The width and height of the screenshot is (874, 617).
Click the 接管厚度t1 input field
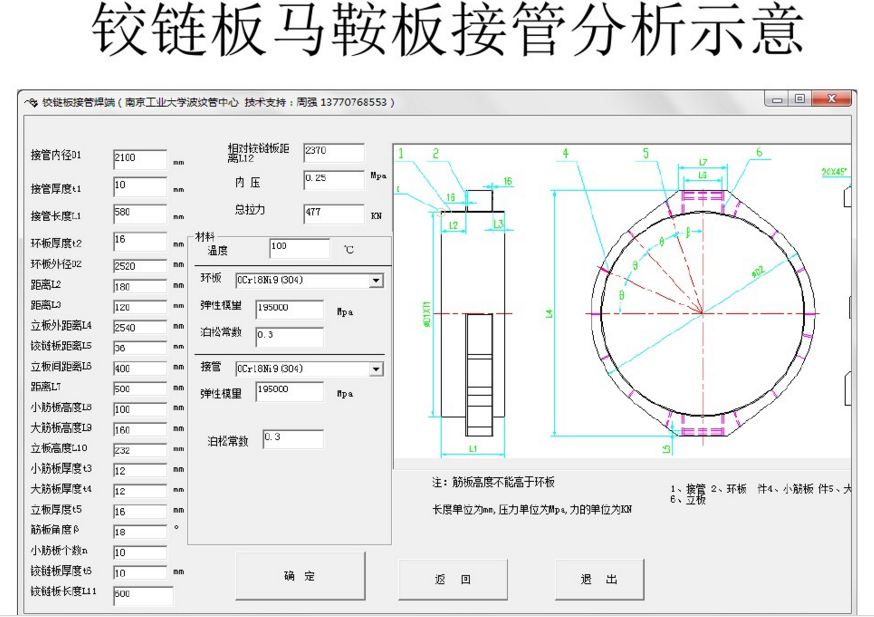click(x=139, y=186)
